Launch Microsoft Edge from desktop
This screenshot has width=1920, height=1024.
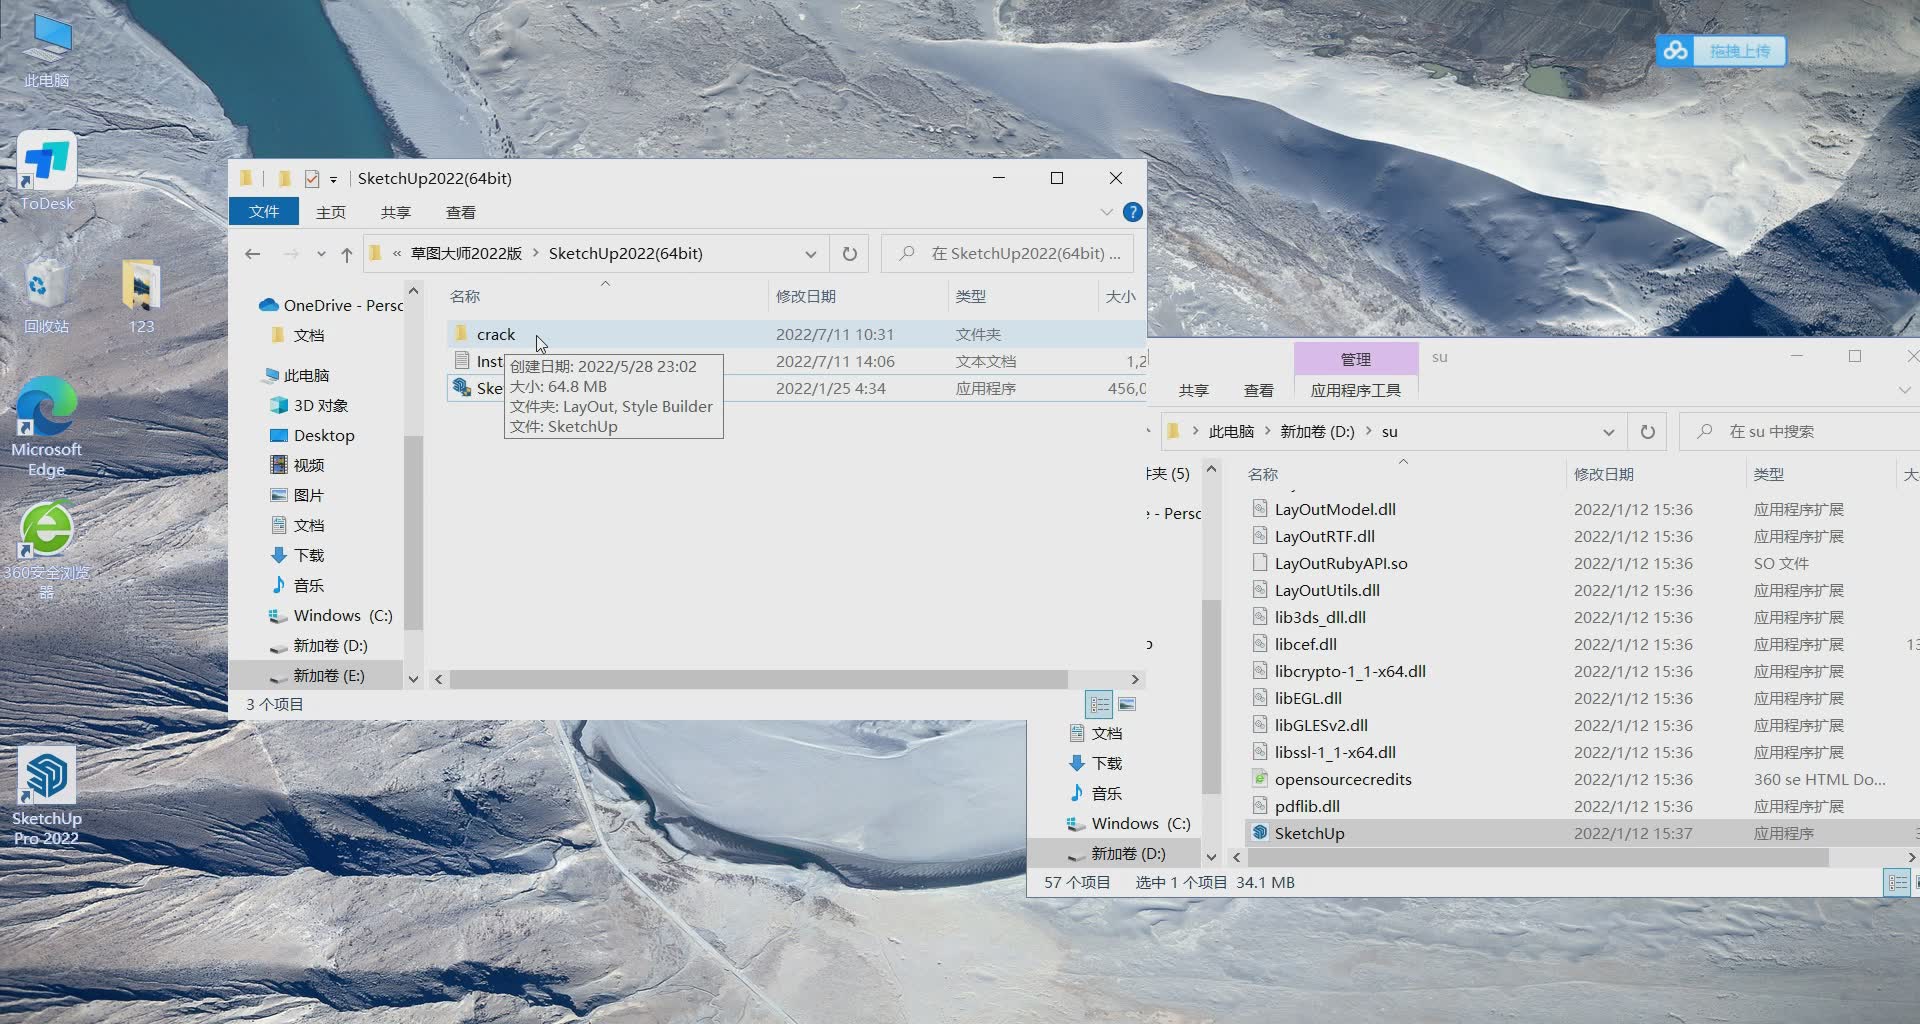[x=46, y=427]
